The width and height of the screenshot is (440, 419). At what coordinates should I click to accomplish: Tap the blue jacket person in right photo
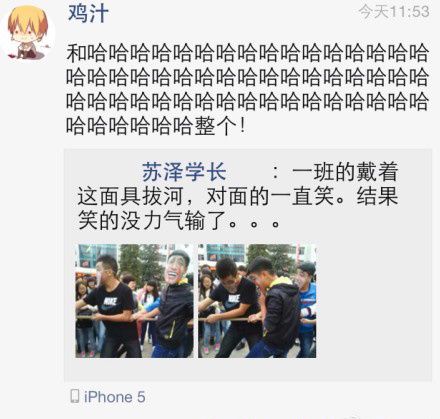click(307, 307)
